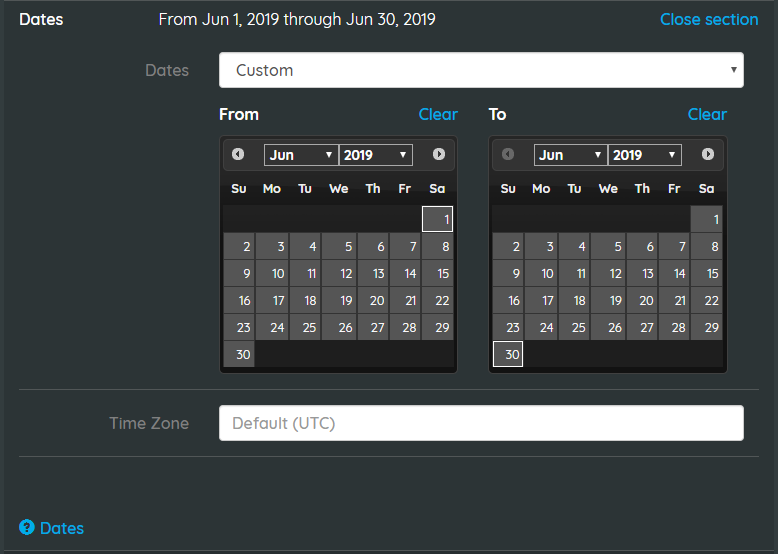This screenshot has width=778, height=554.
Task: Select June 20 in the To calendar
Action: point(642,301)
